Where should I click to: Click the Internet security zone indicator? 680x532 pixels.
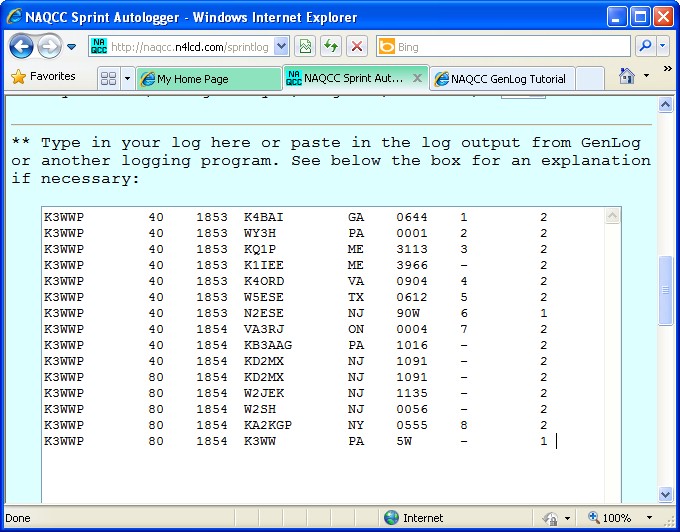[414, 519]
